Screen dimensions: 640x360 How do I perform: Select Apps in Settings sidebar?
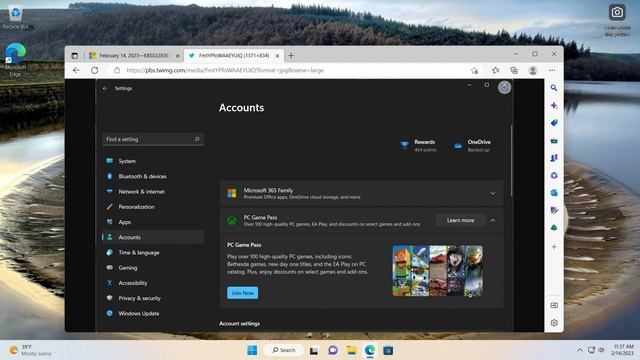pos(153,222)
